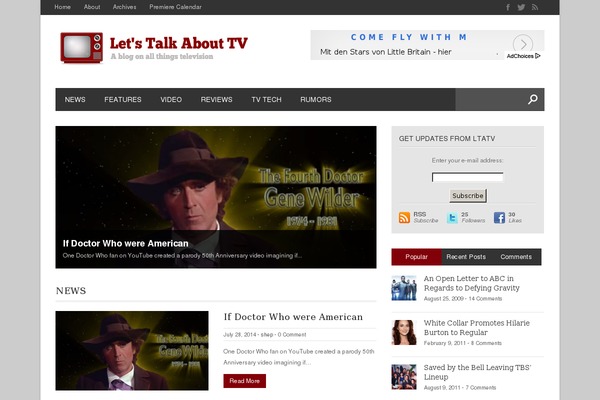This screenshot has height=400, width=600.
Task: Click the RSS Subscribe text link
Action: [426, 217]
